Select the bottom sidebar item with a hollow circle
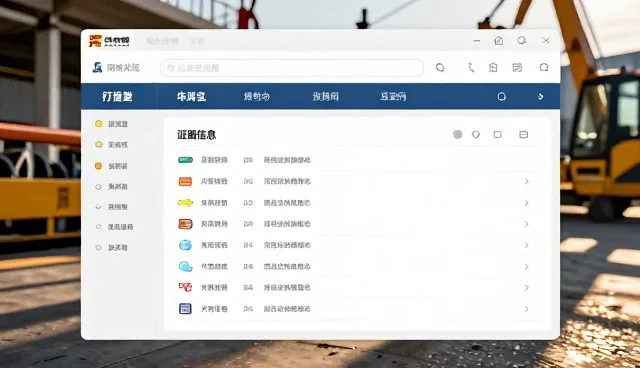The height and width of the screenshot is (368, 640). tap(111, 248)
